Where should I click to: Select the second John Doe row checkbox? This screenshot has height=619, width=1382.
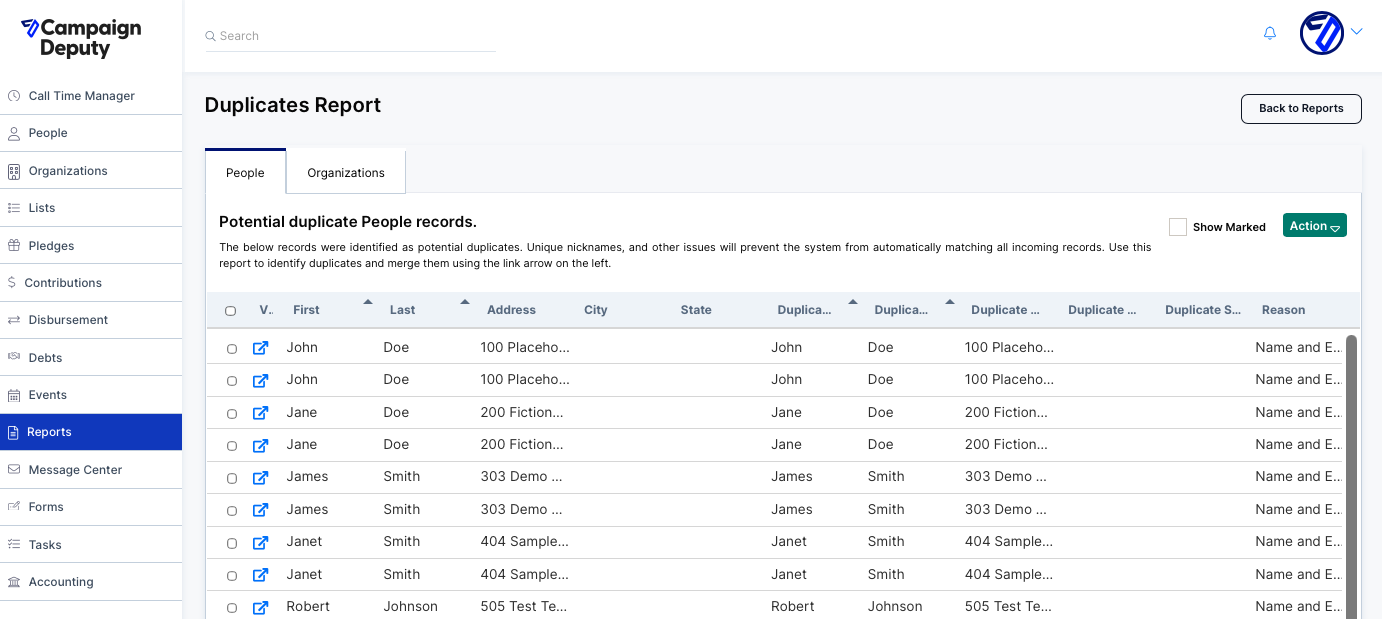[x=232, y=381]
